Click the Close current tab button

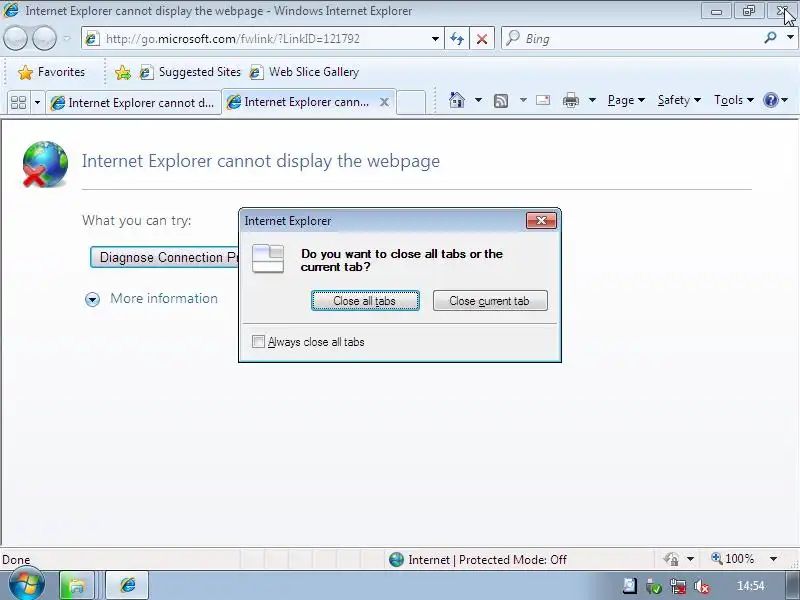pyautogui.click(x=490, y=301)
